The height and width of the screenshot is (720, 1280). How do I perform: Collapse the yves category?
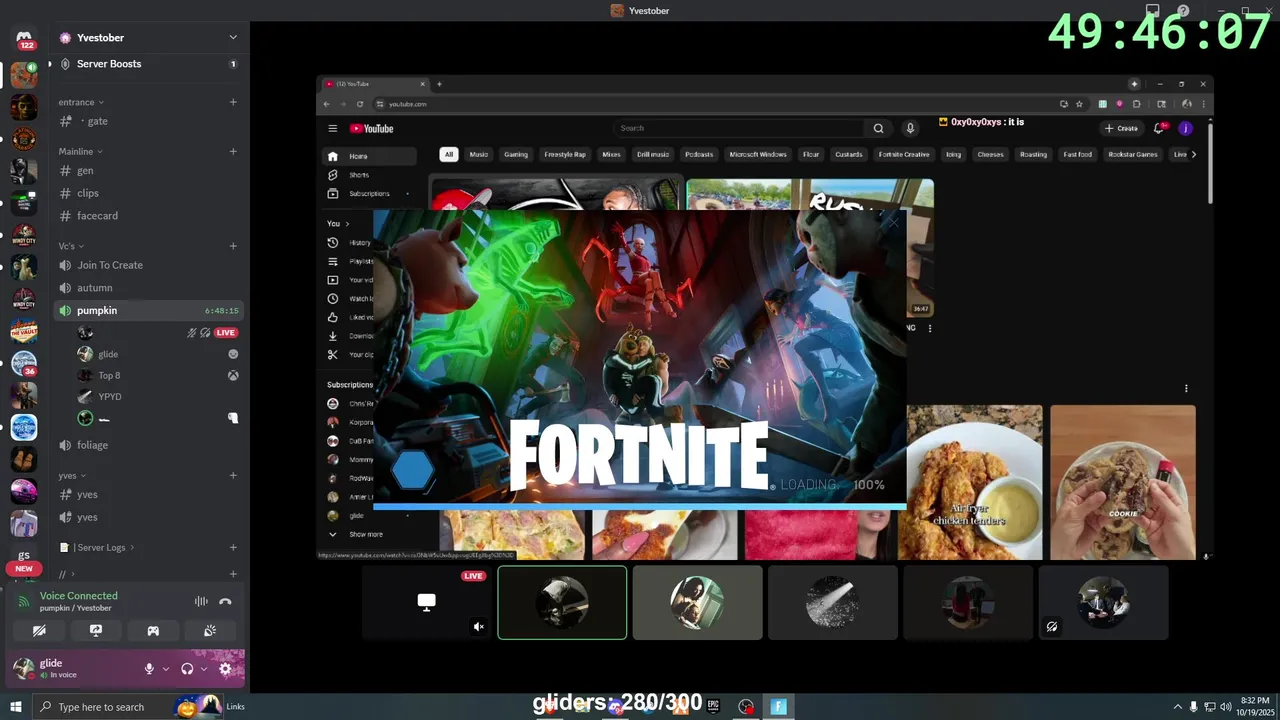click(72, 476)
